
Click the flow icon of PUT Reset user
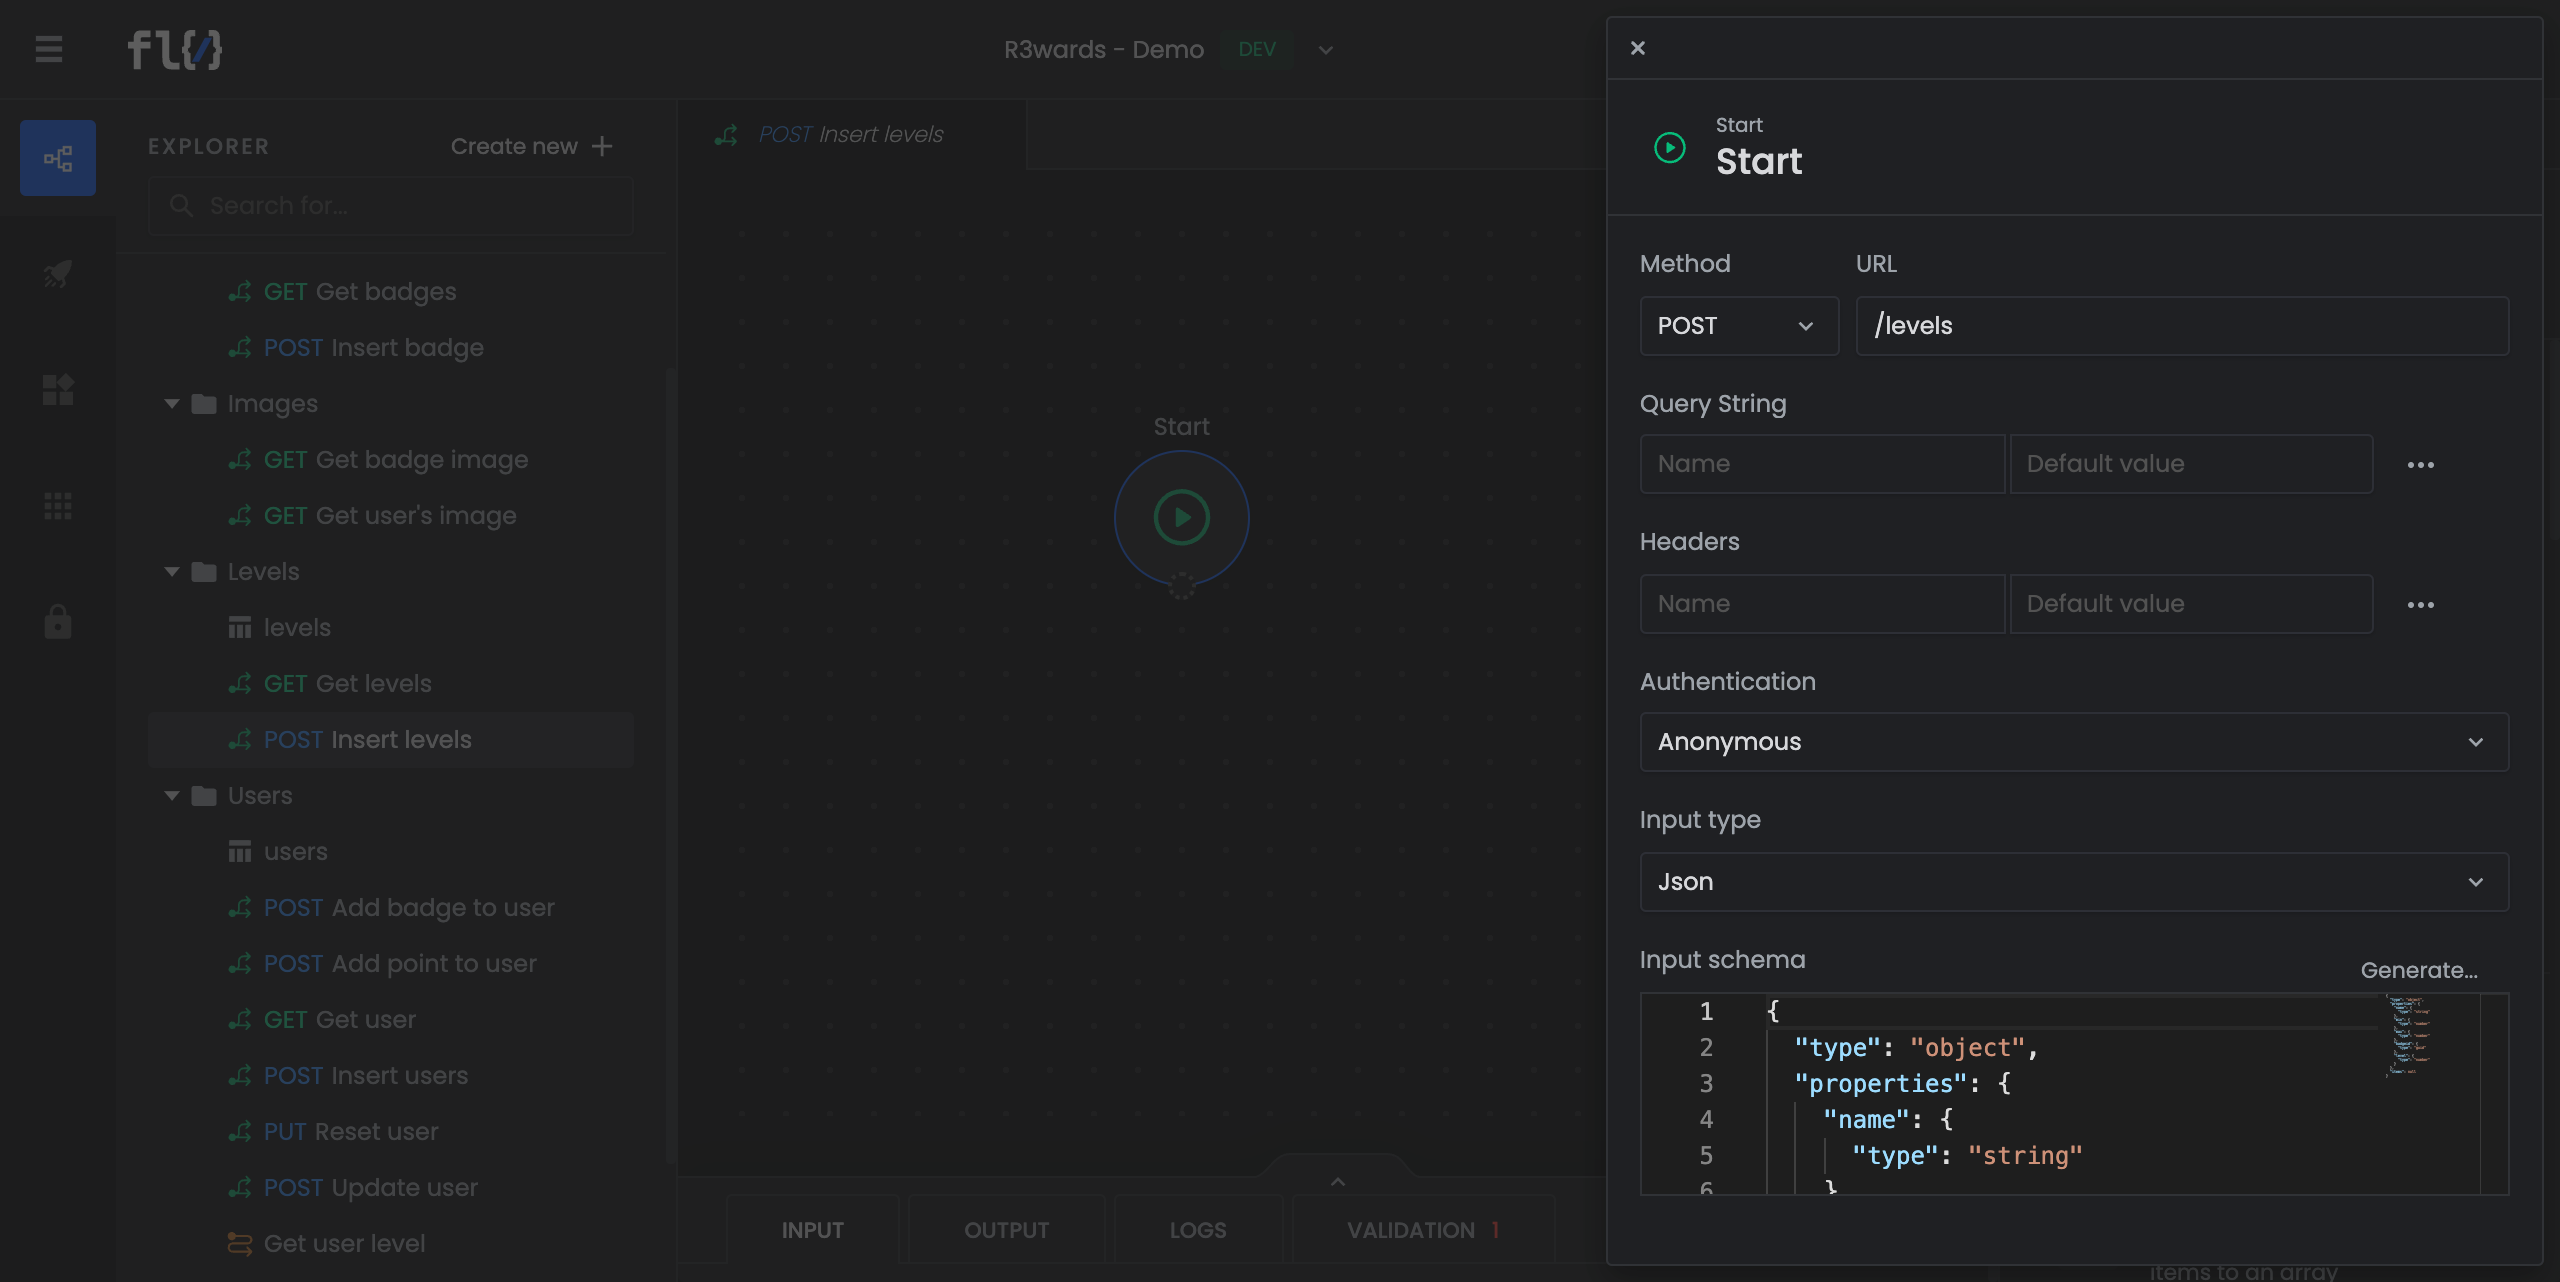pyautogui.click(x=240, y=1132)
